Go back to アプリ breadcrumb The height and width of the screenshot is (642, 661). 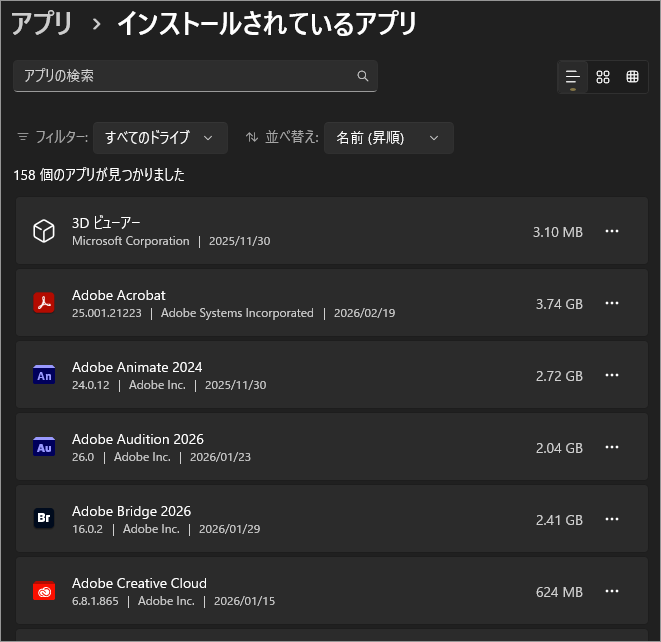(42, 24)
